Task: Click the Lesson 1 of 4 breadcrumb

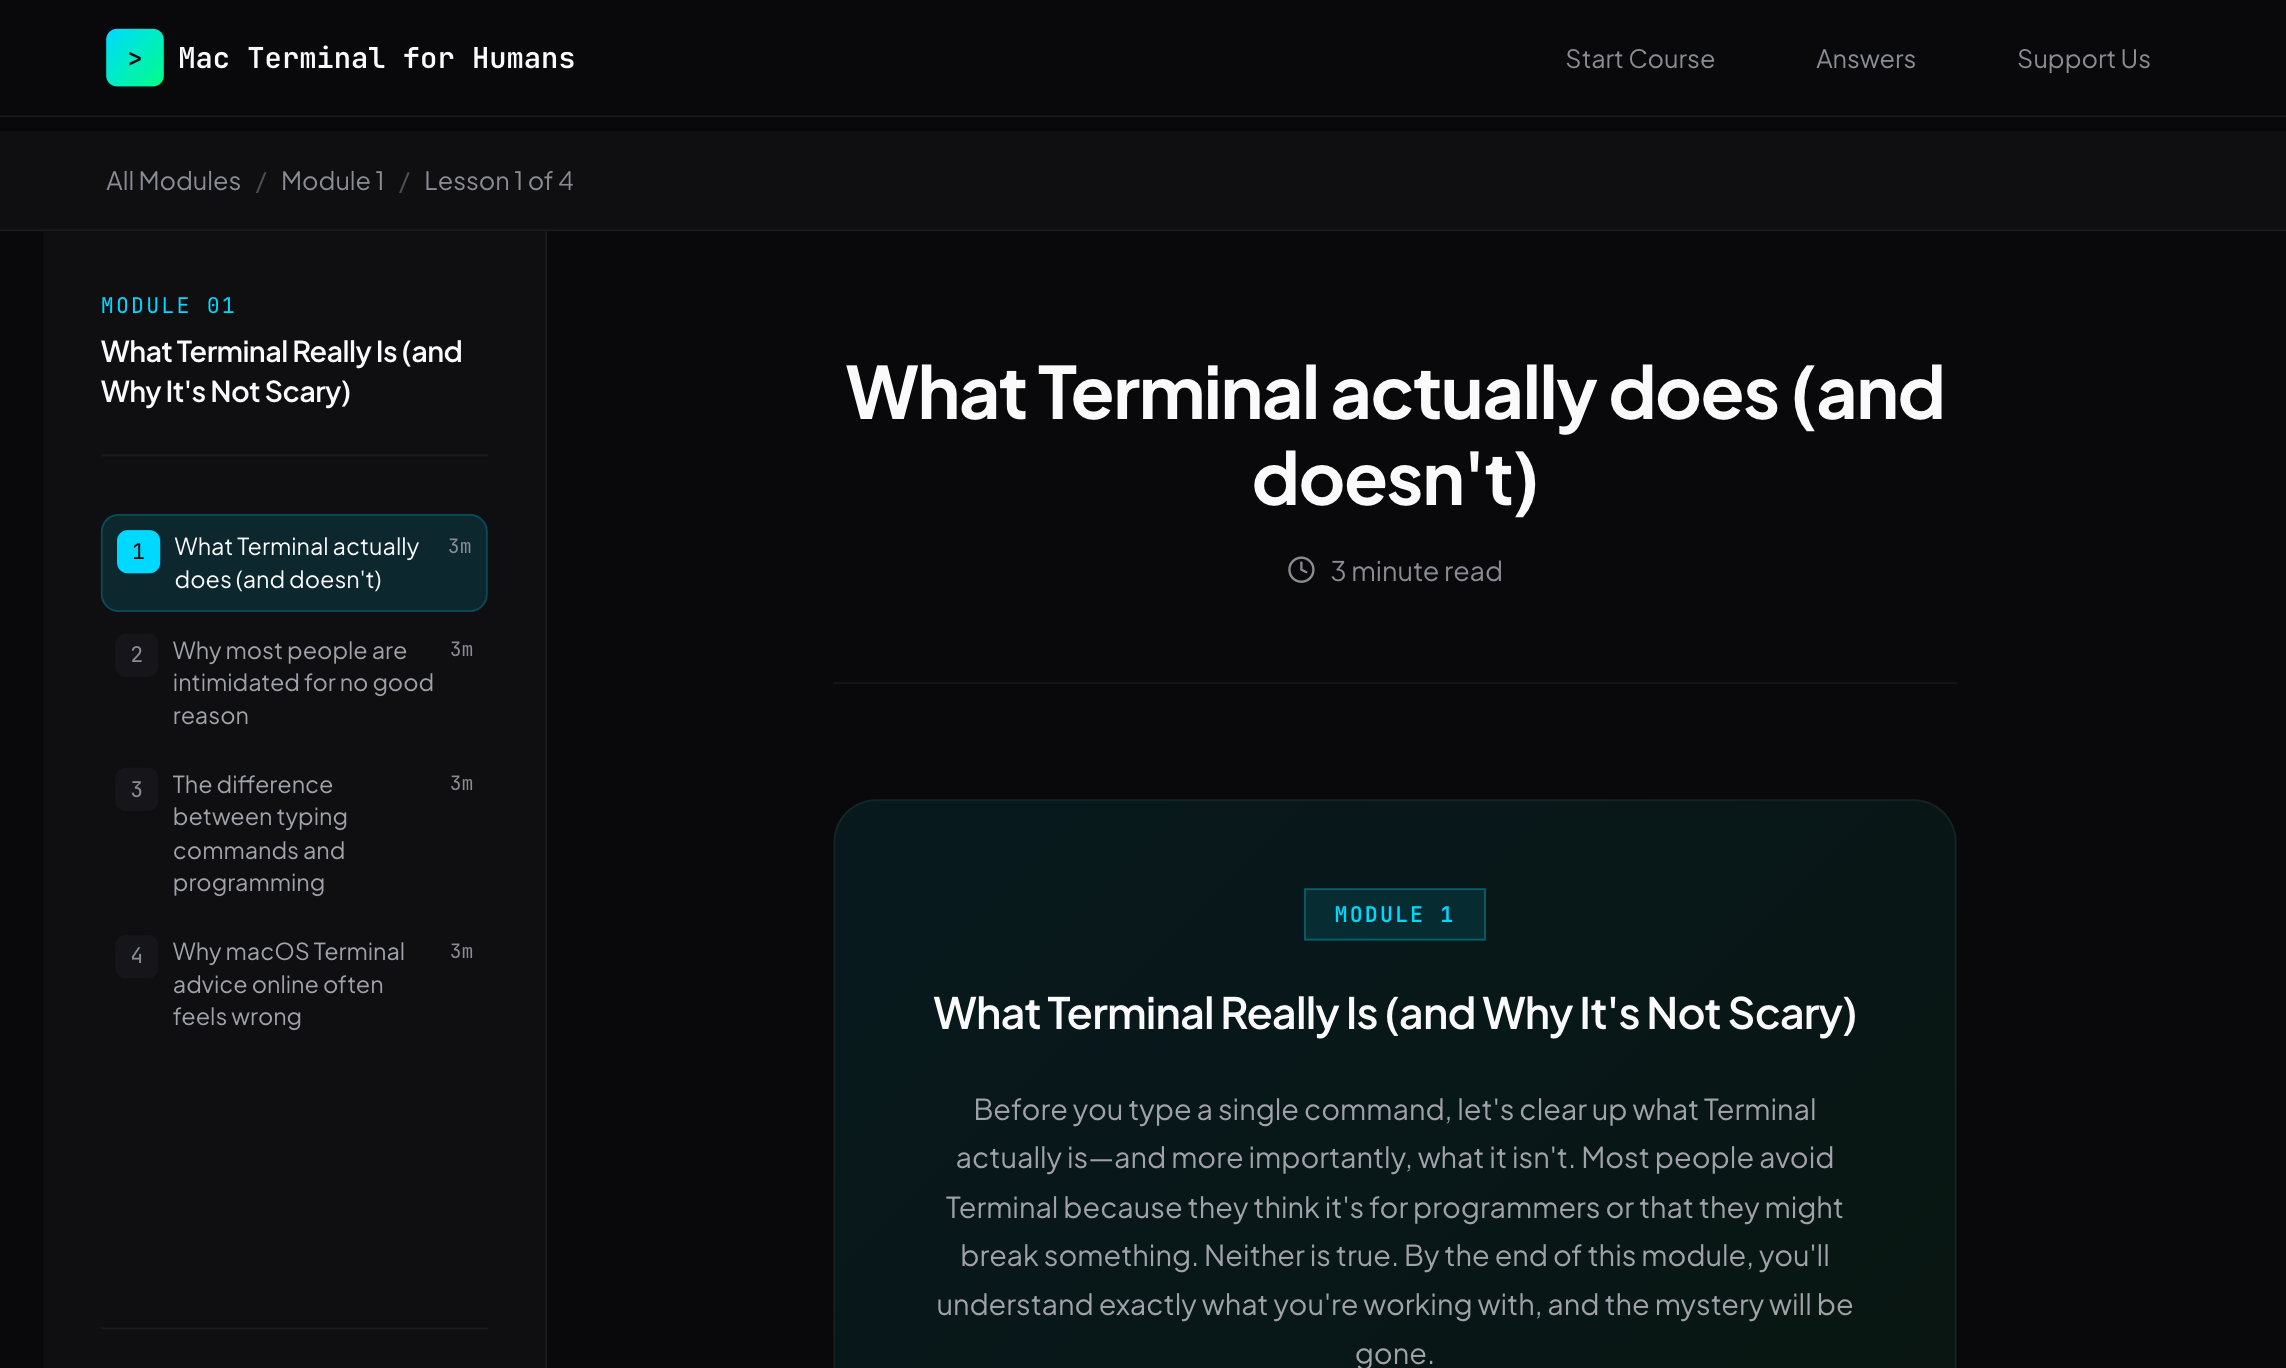Action: [499, 181]
